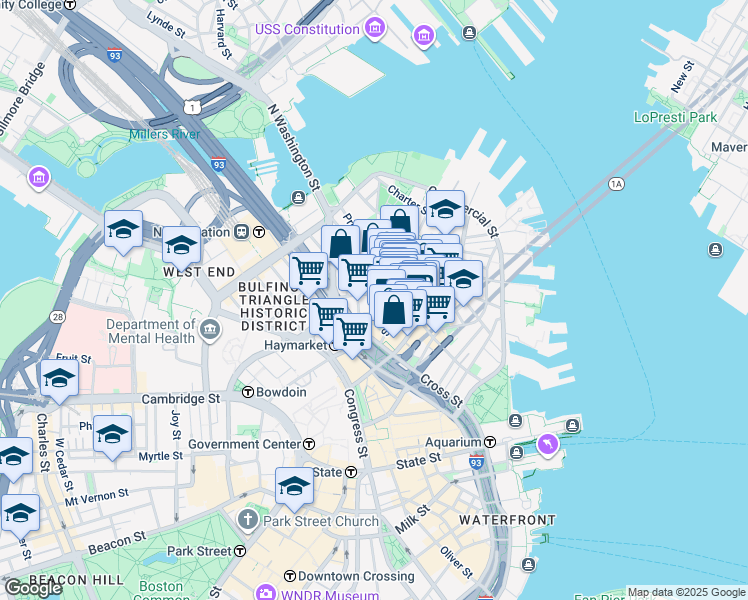Select the school marker left of Mt Vernon St
The image size is (748, 600).
(x=21, y=514)
